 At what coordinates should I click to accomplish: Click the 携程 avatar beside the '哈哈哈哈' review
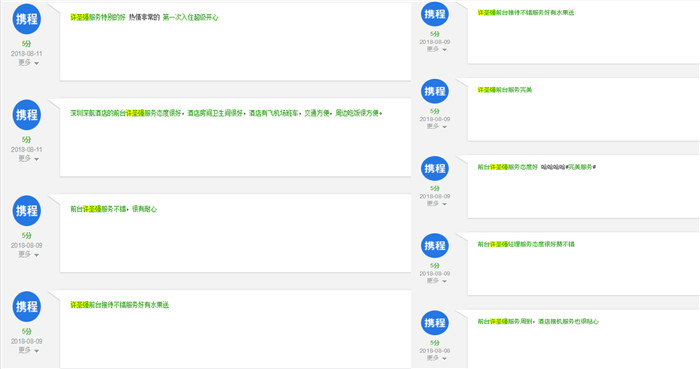click(x=435, y=168)
